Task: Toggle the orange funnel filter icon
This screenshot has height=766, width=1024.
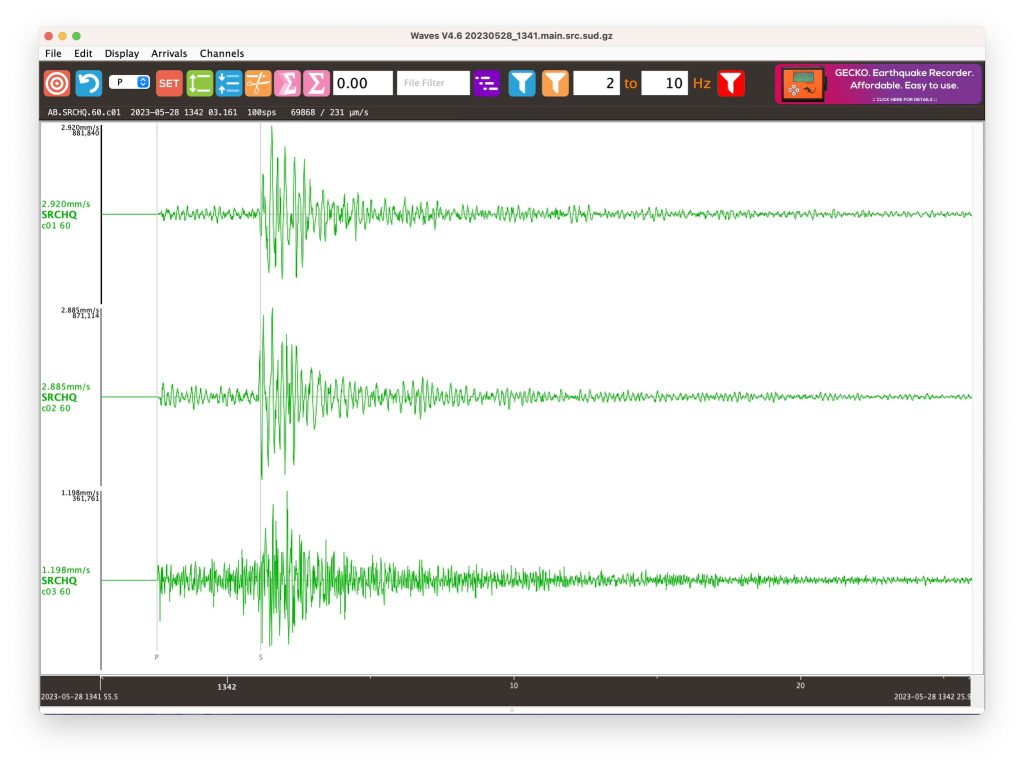Action: click(x=555, y=83)
